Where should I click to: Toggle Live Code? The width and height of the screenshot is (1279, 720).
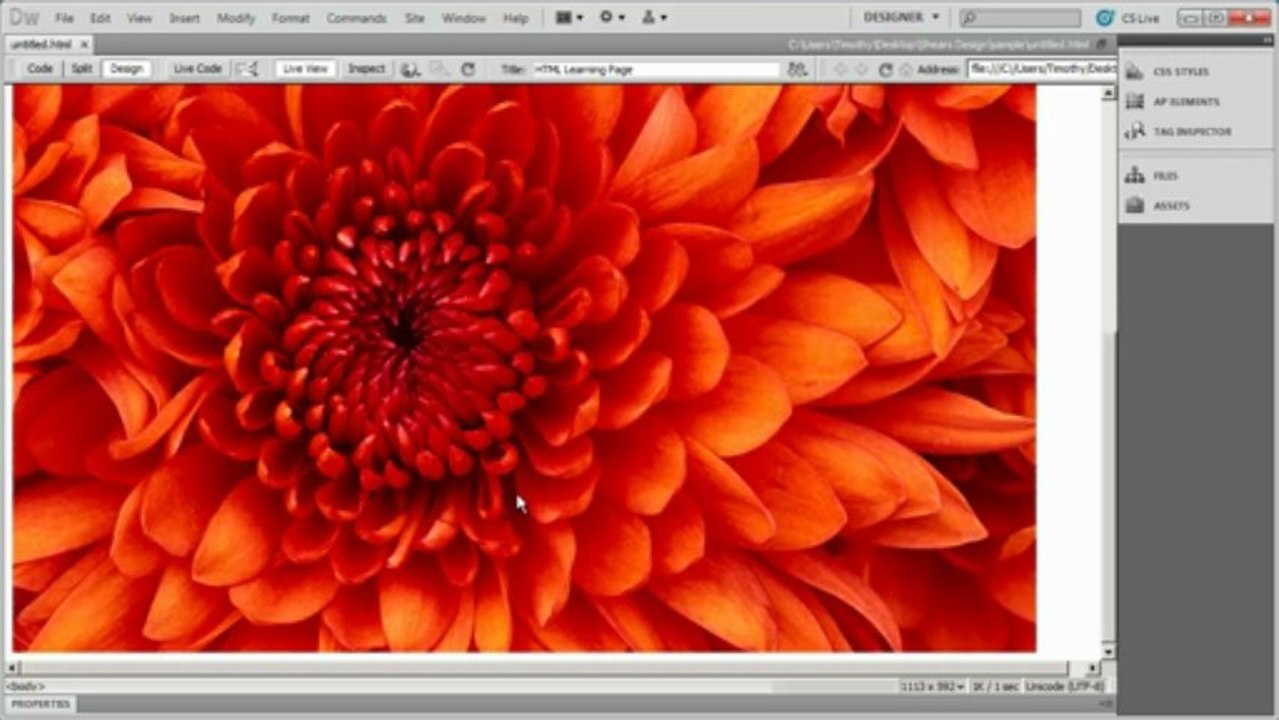197,69
